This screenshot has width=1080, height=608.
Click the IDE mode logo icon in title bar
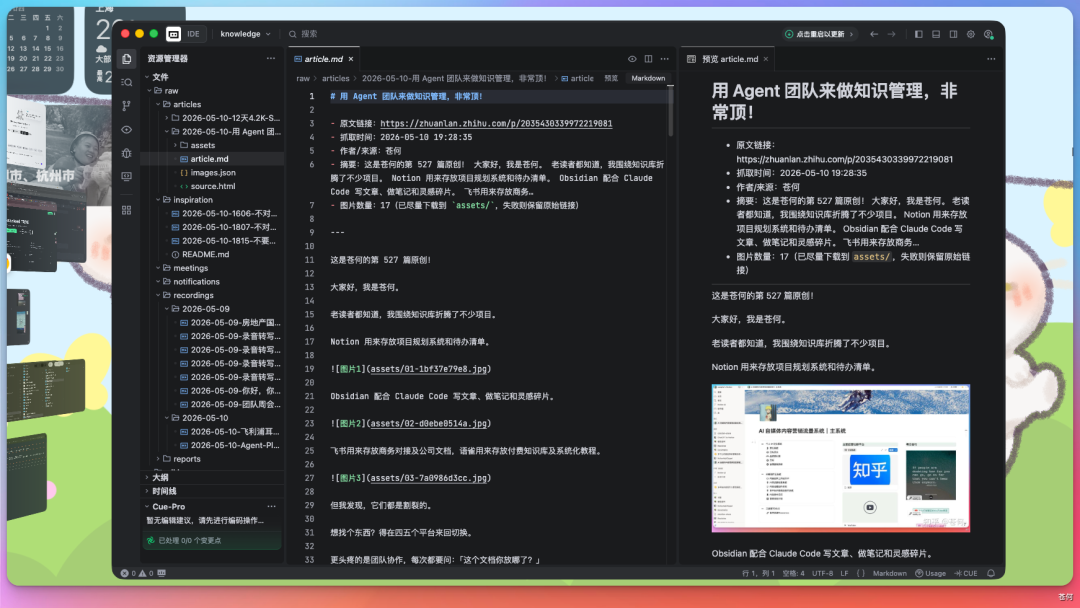point(174,34)
